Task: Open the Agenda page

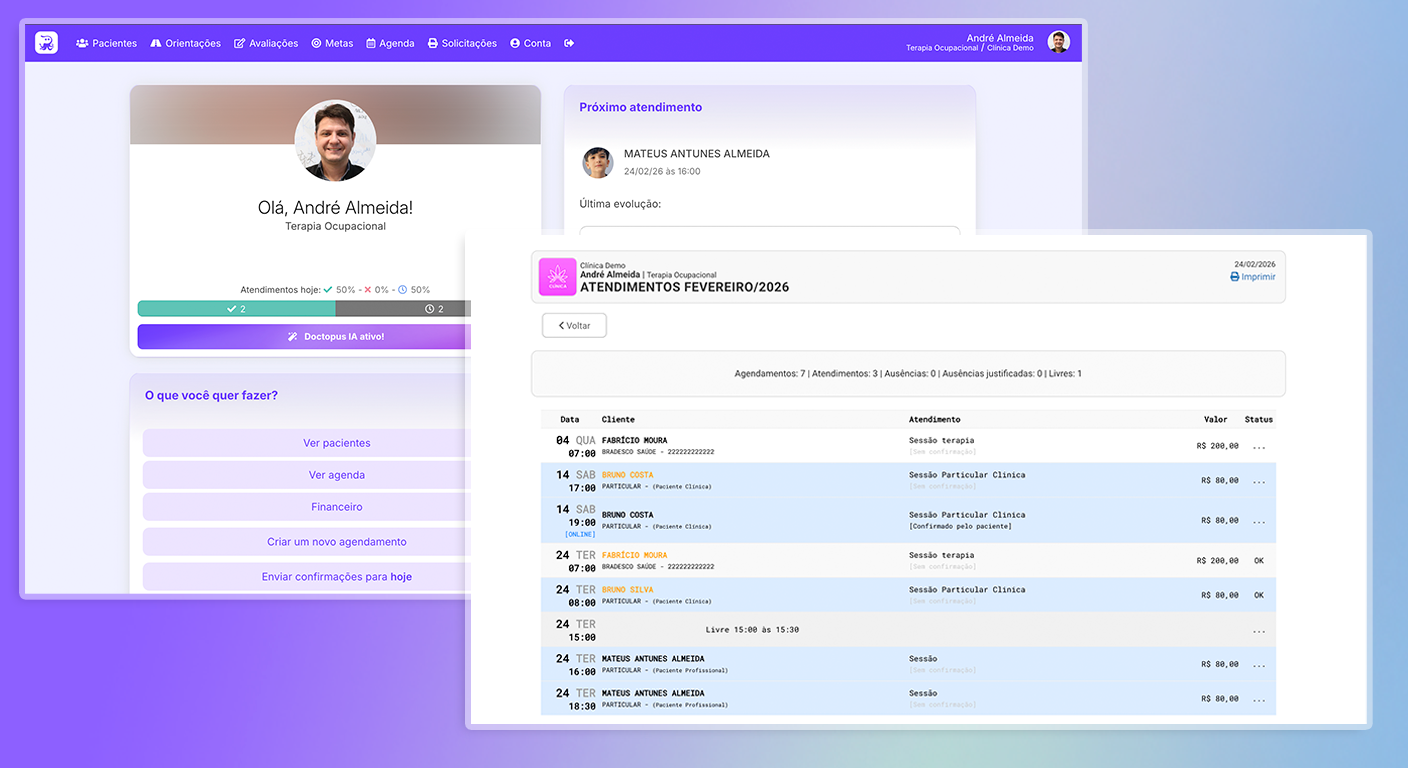Action: 390,43
